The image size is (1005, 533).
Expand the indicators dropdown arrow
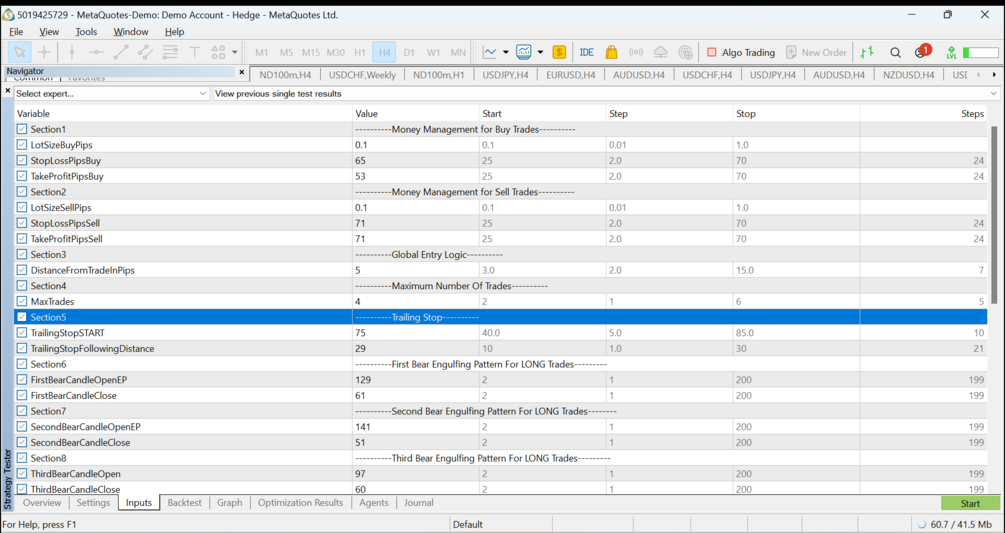pos(540,53)
